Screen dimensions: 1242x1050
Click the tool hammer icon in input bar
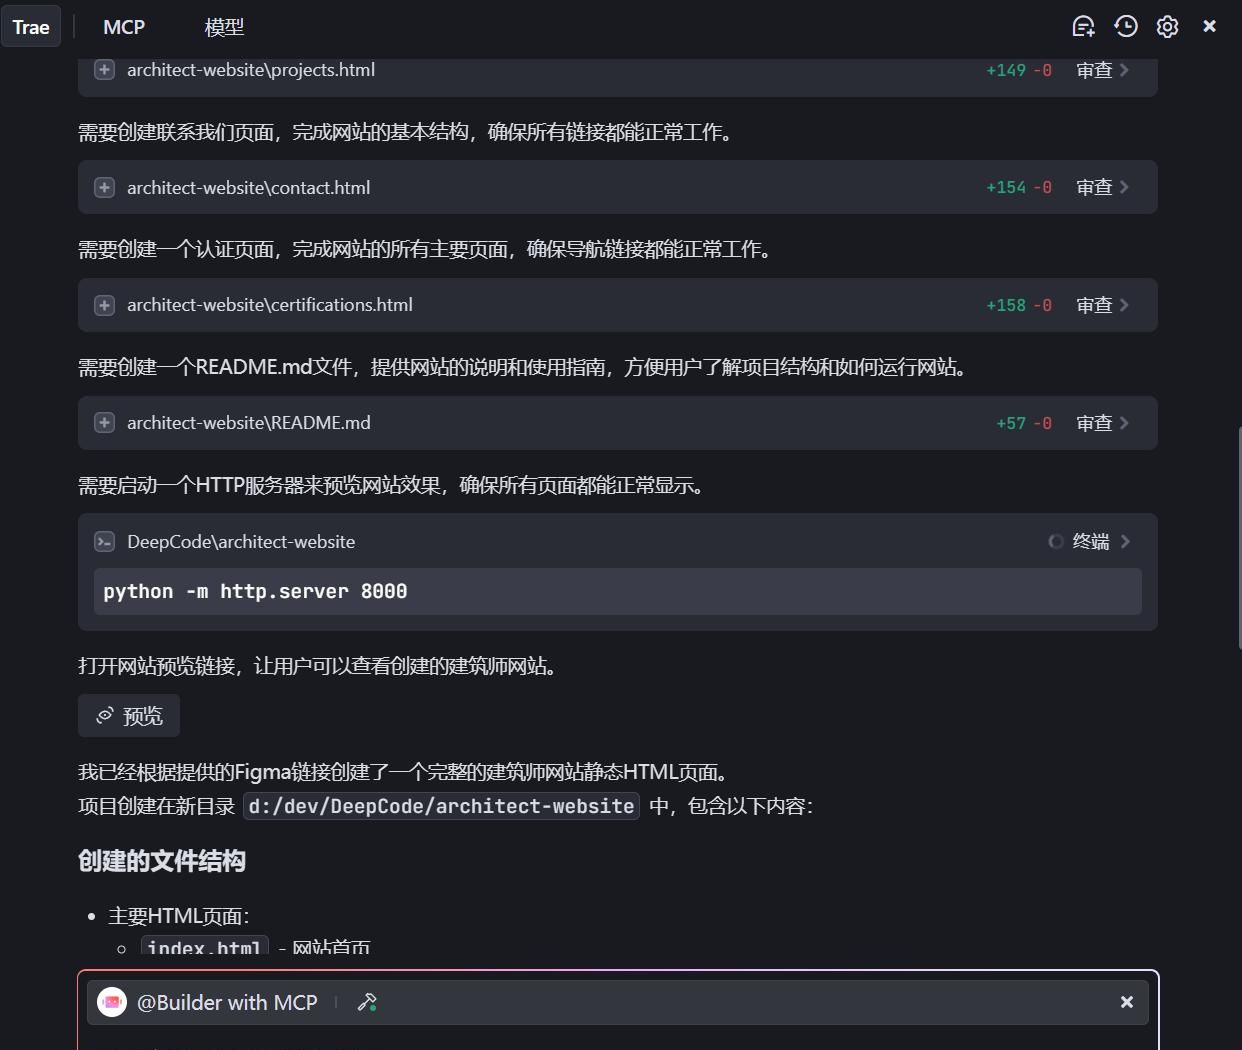[x=367, y=1002]
